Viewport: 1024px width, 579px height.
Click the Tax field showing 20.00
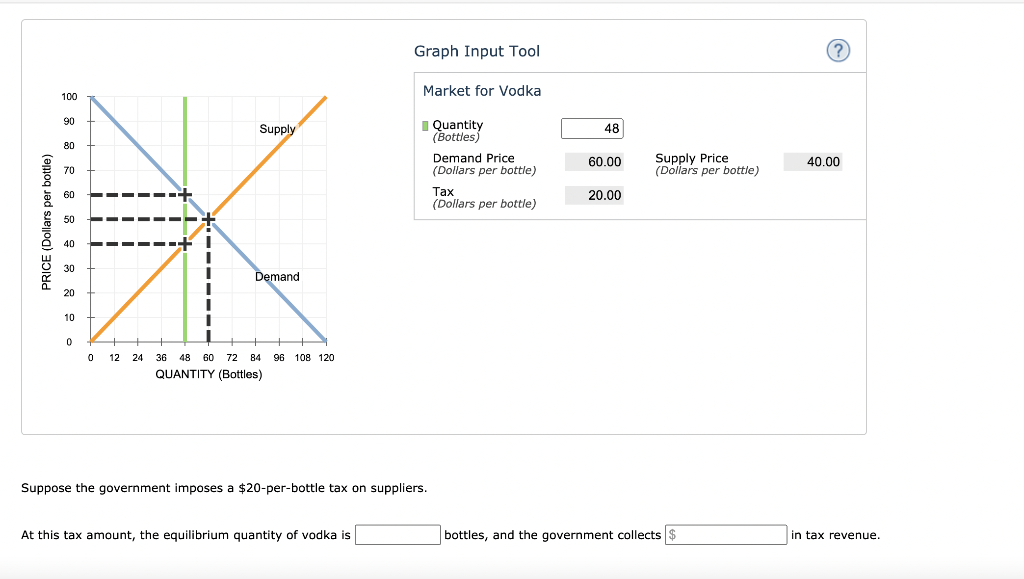594,195
